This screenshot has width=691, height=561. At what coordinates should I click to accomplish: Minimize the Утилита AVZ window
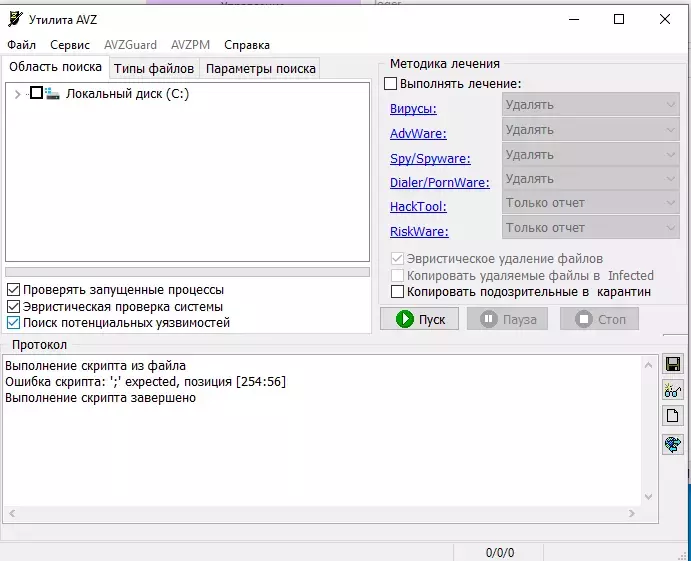574,19
